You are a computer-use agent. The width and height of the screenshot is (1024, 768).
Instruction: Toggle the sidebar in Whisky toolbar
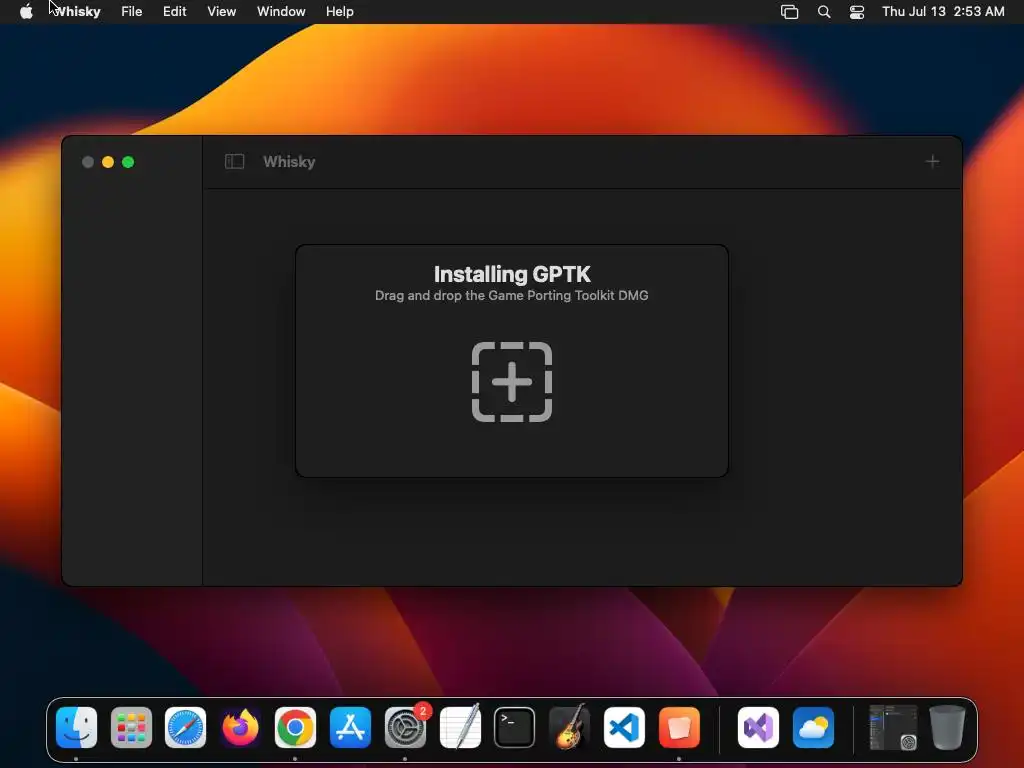(234, 161)
